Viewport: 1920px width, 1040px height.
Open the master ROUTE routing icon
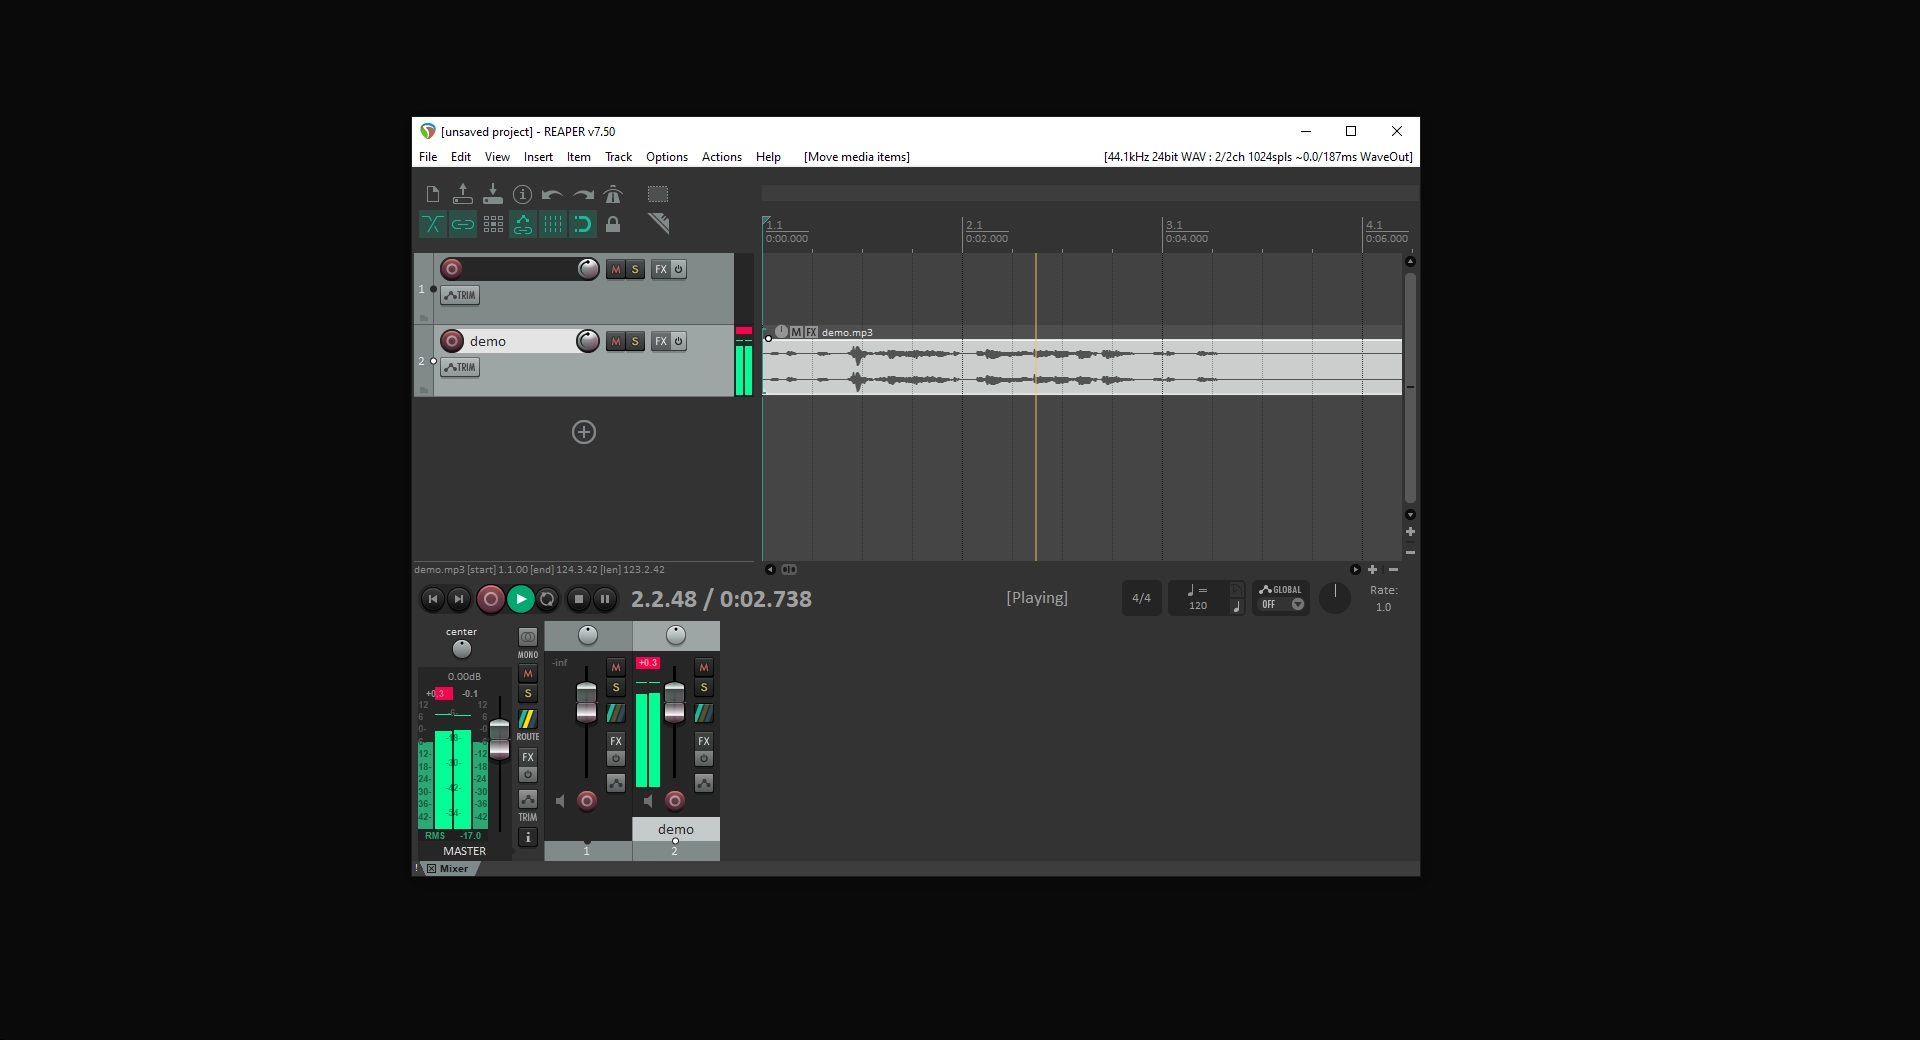[527, 720]
